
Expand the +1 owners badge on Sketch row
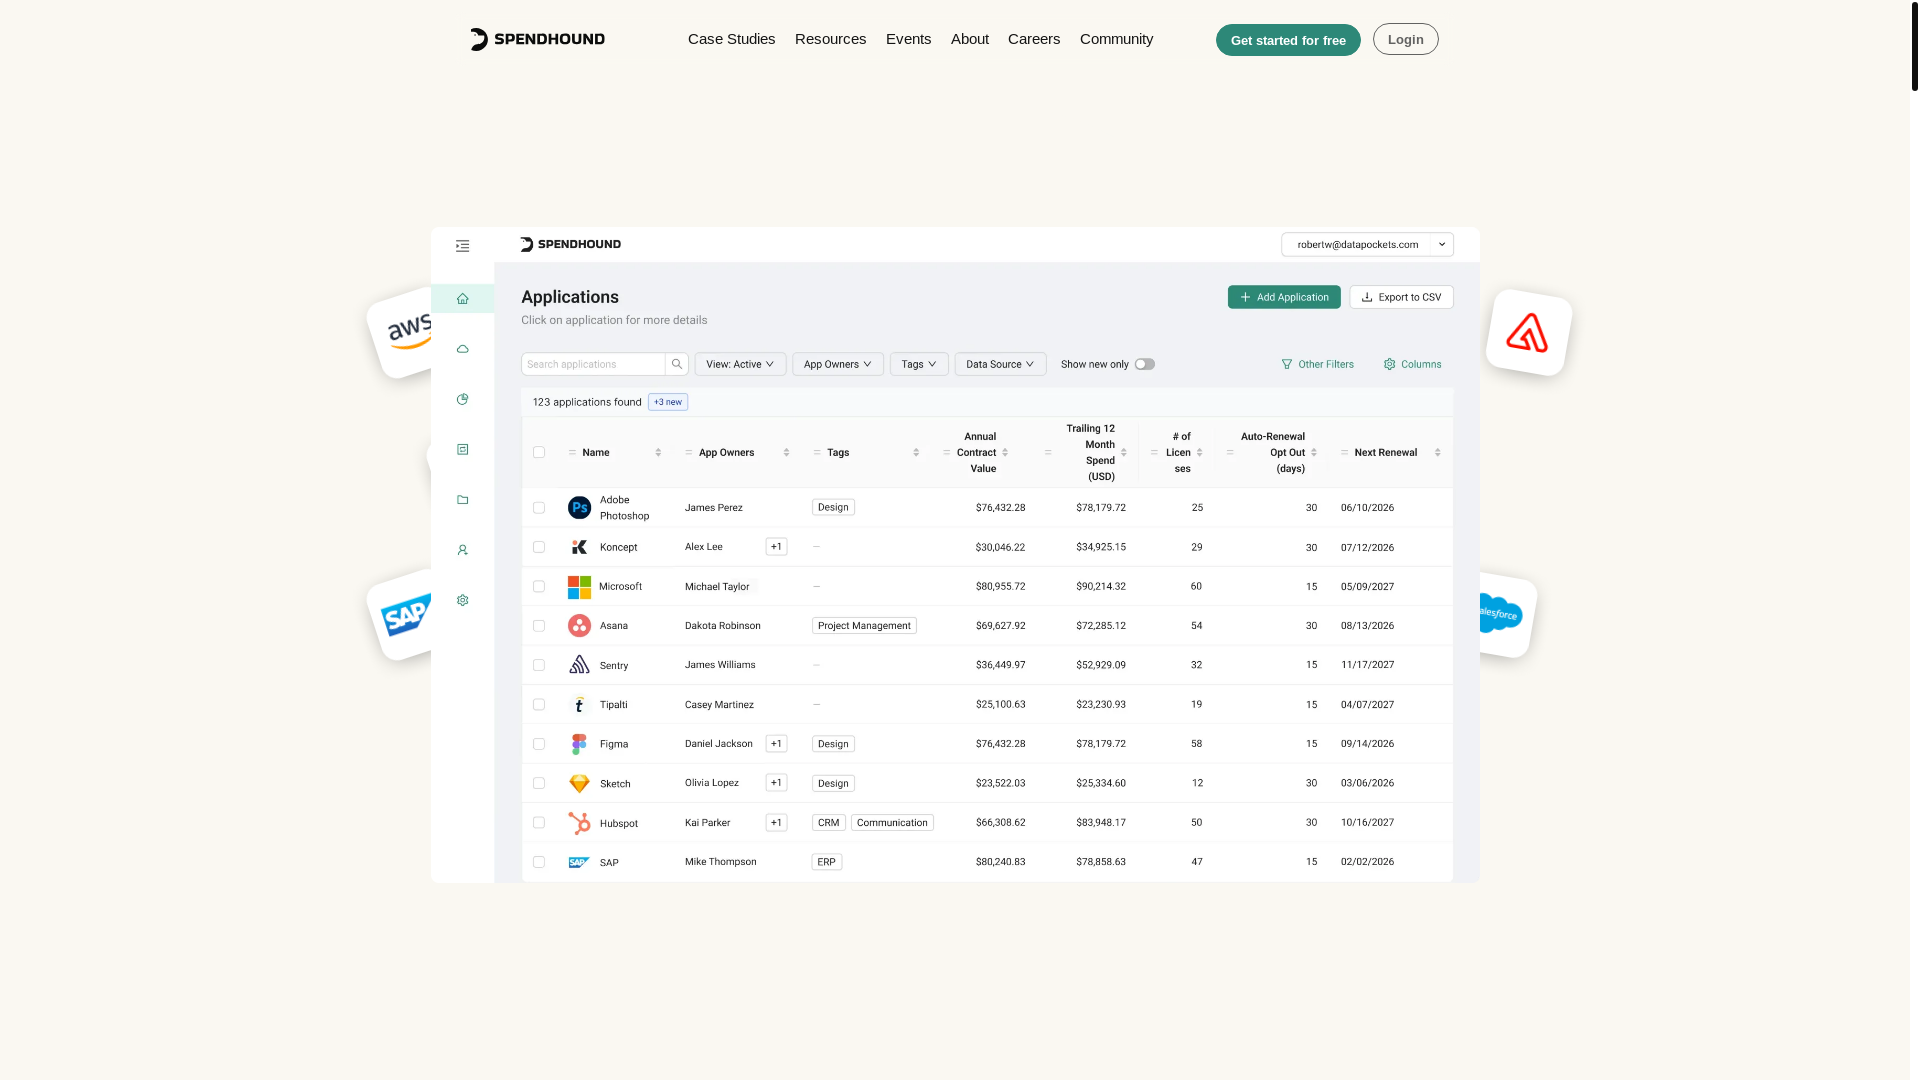point(776,783)
